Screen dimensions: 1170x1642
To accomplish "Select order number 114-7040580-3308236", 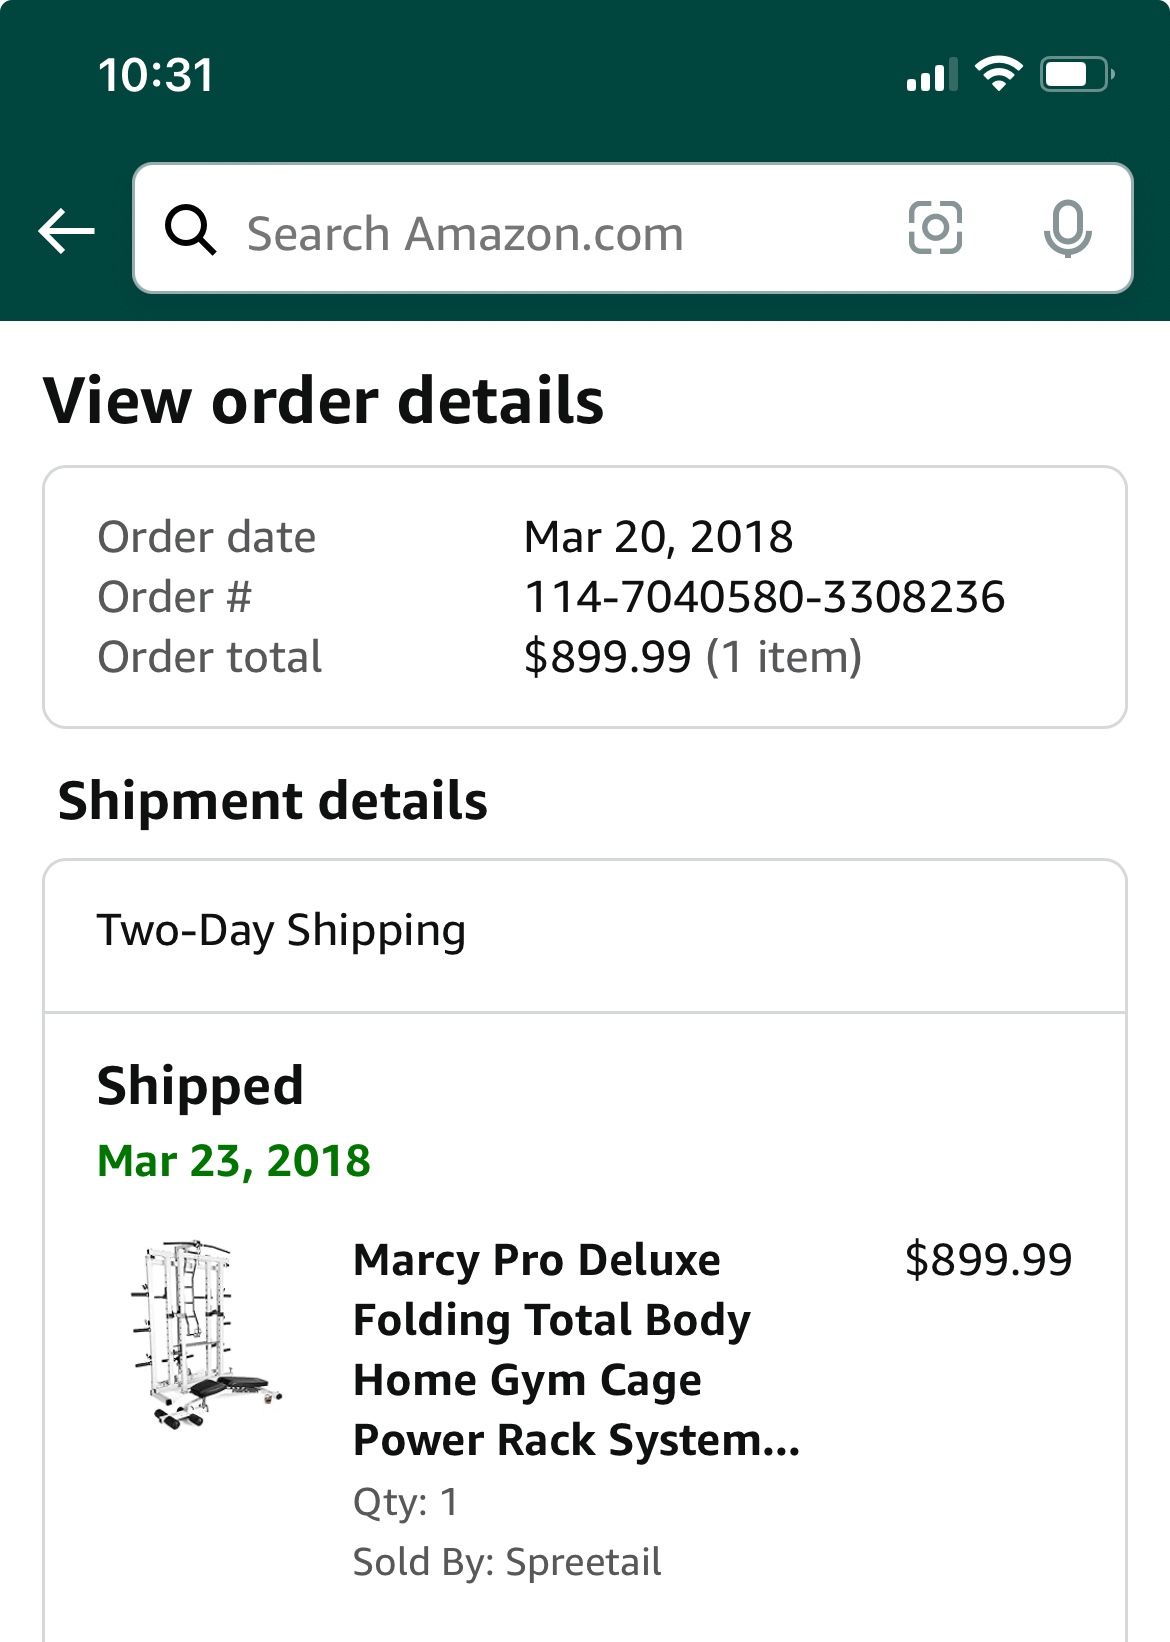I will click(x=764, y=597).
